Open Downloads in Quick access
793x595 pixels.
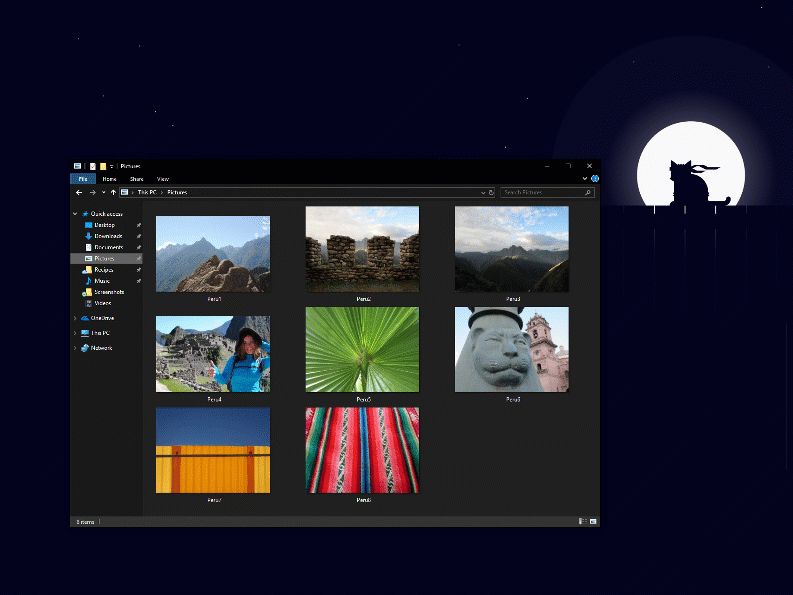[x=108, y=236]
